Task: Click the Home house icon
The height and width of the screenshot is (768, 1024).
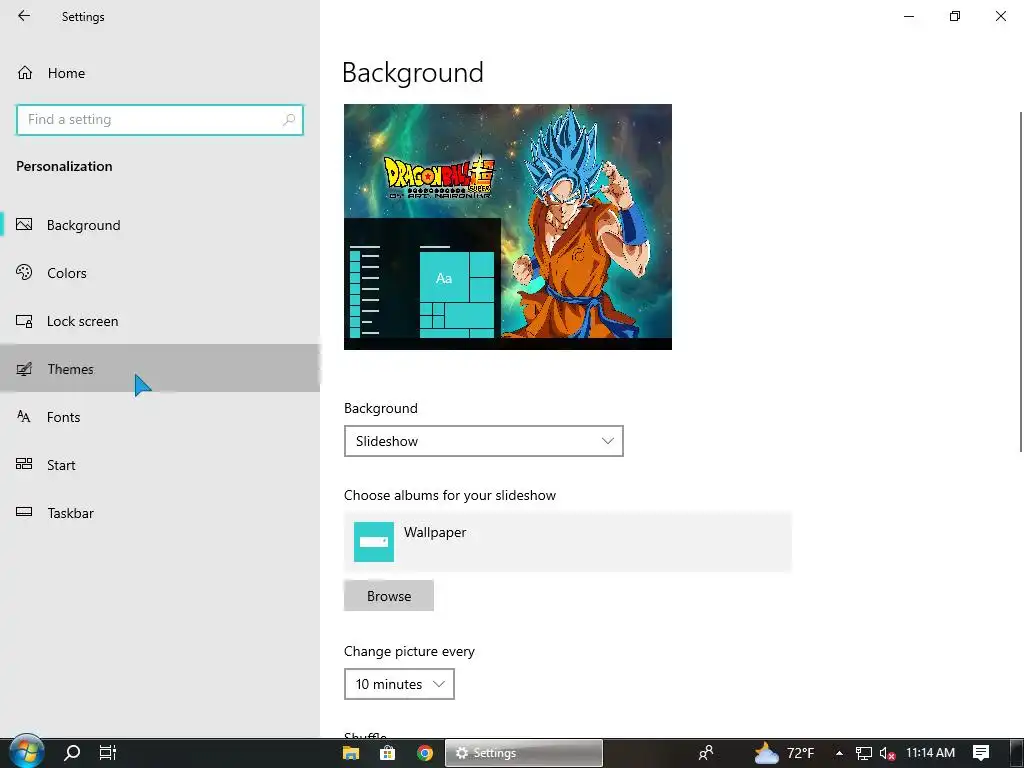Action: 25,72
